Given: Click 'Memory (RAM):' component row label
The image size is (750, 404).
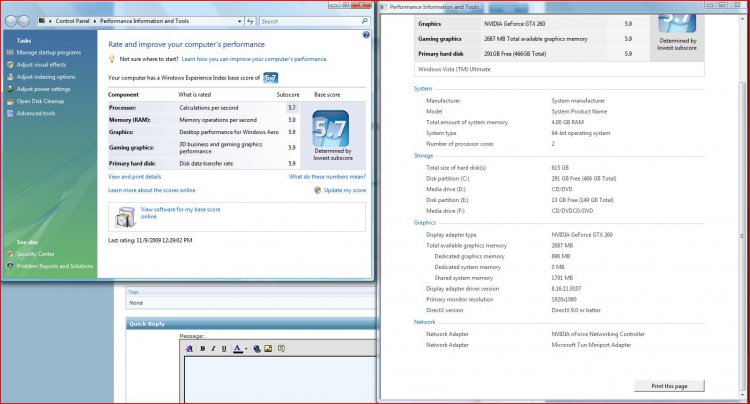Looking at the screenshot, I should coord(129,120).
